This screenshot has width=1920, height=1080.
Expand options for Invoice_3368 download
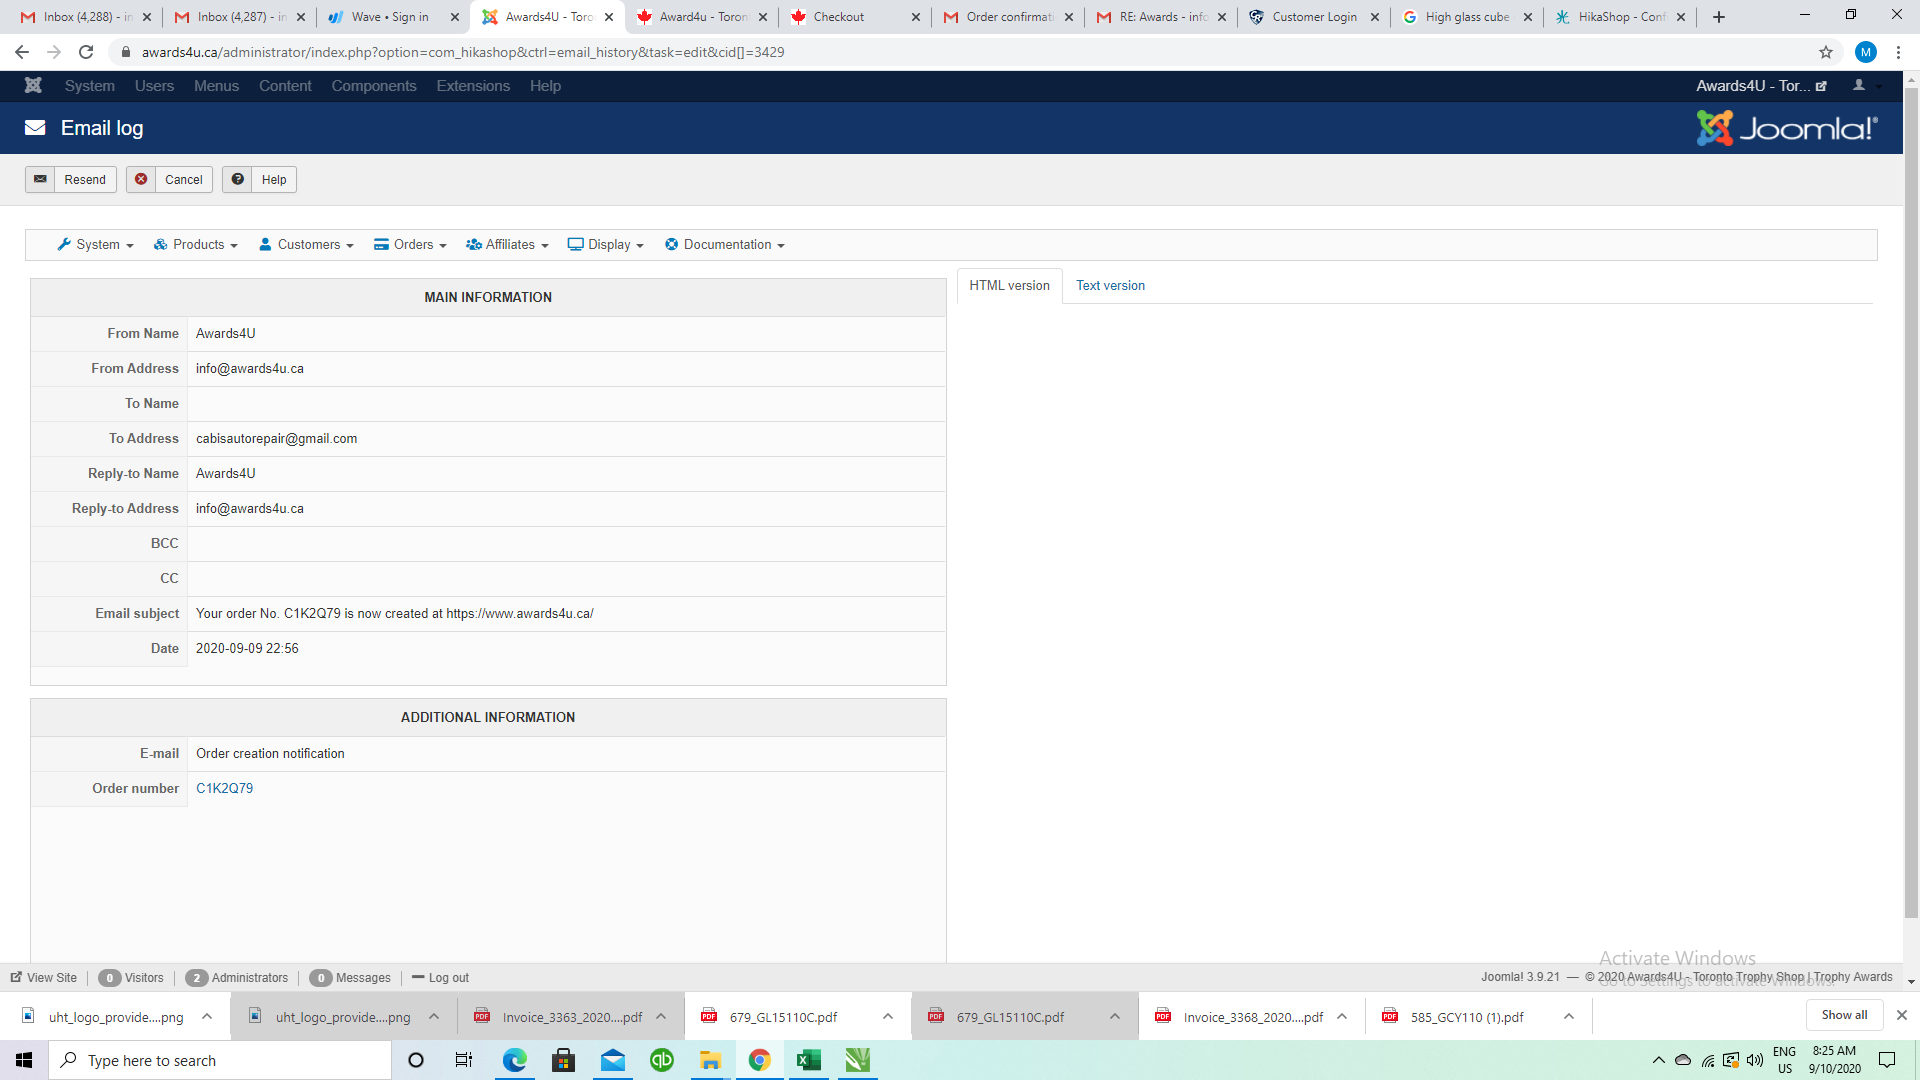(x=1342, y=1017)
